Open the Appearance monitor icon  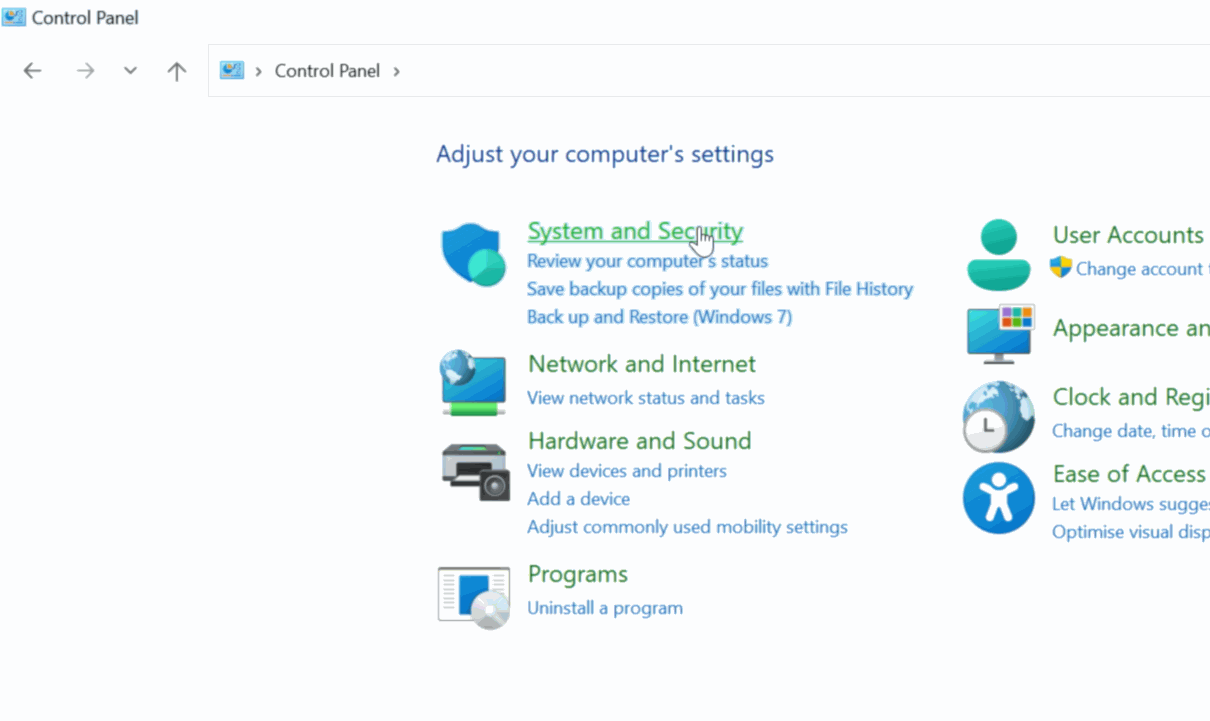[x=999, y=333]
